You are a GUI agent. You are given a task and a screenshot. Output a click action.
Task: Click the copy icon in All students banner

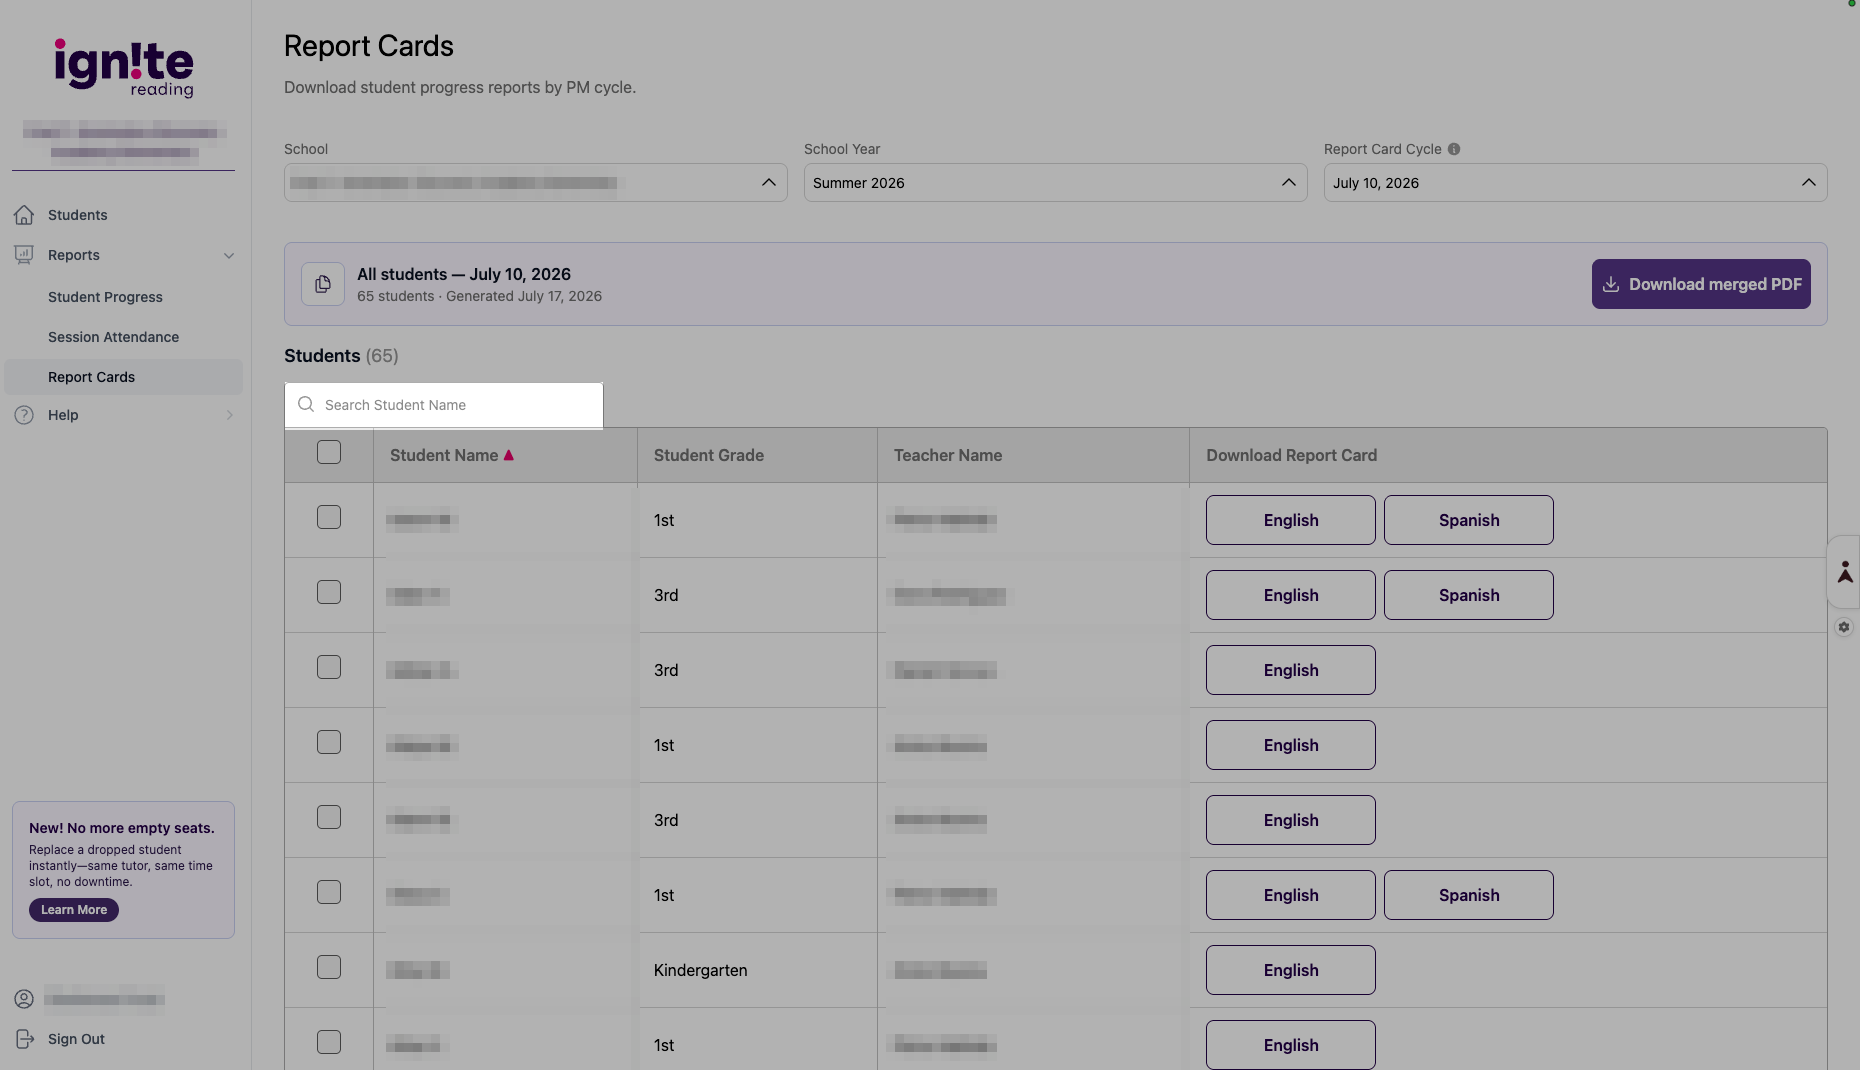click(x=323, y=284)
